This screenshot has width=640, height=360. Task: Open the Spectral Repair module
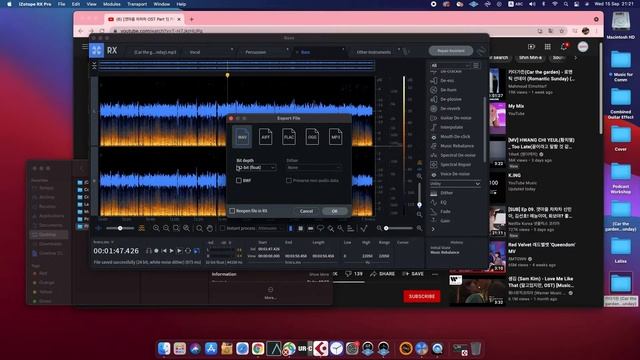455,164
